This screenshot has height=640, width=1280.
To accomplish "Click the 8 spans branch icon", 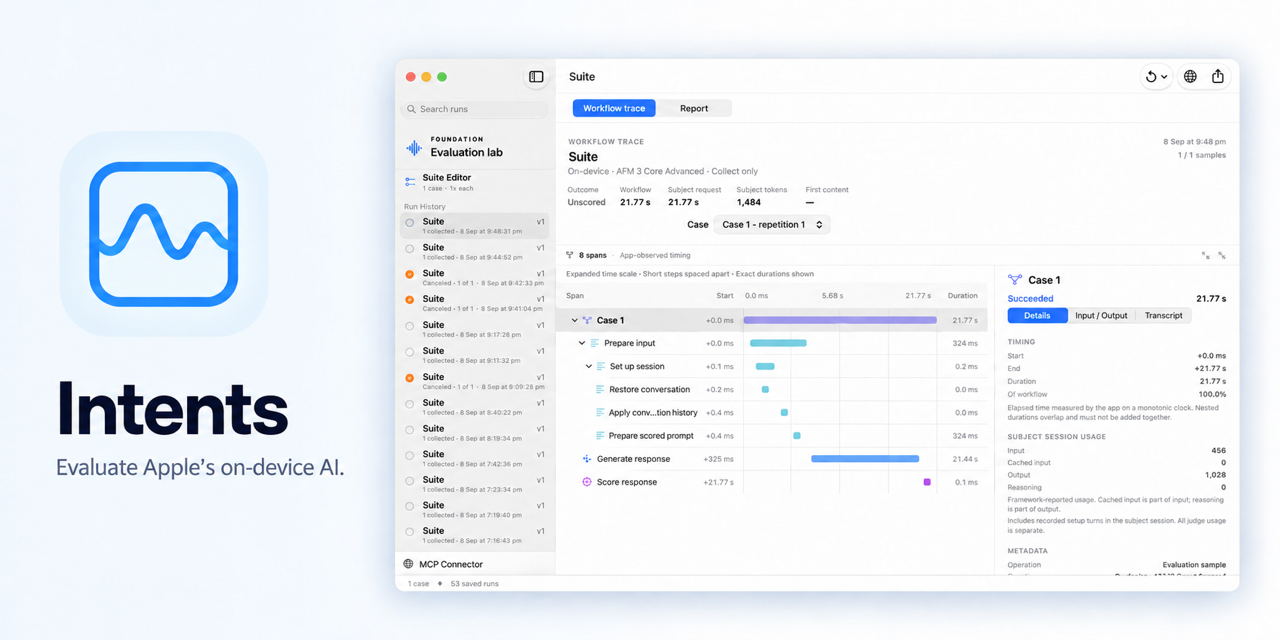I will [x=570, y=255].
